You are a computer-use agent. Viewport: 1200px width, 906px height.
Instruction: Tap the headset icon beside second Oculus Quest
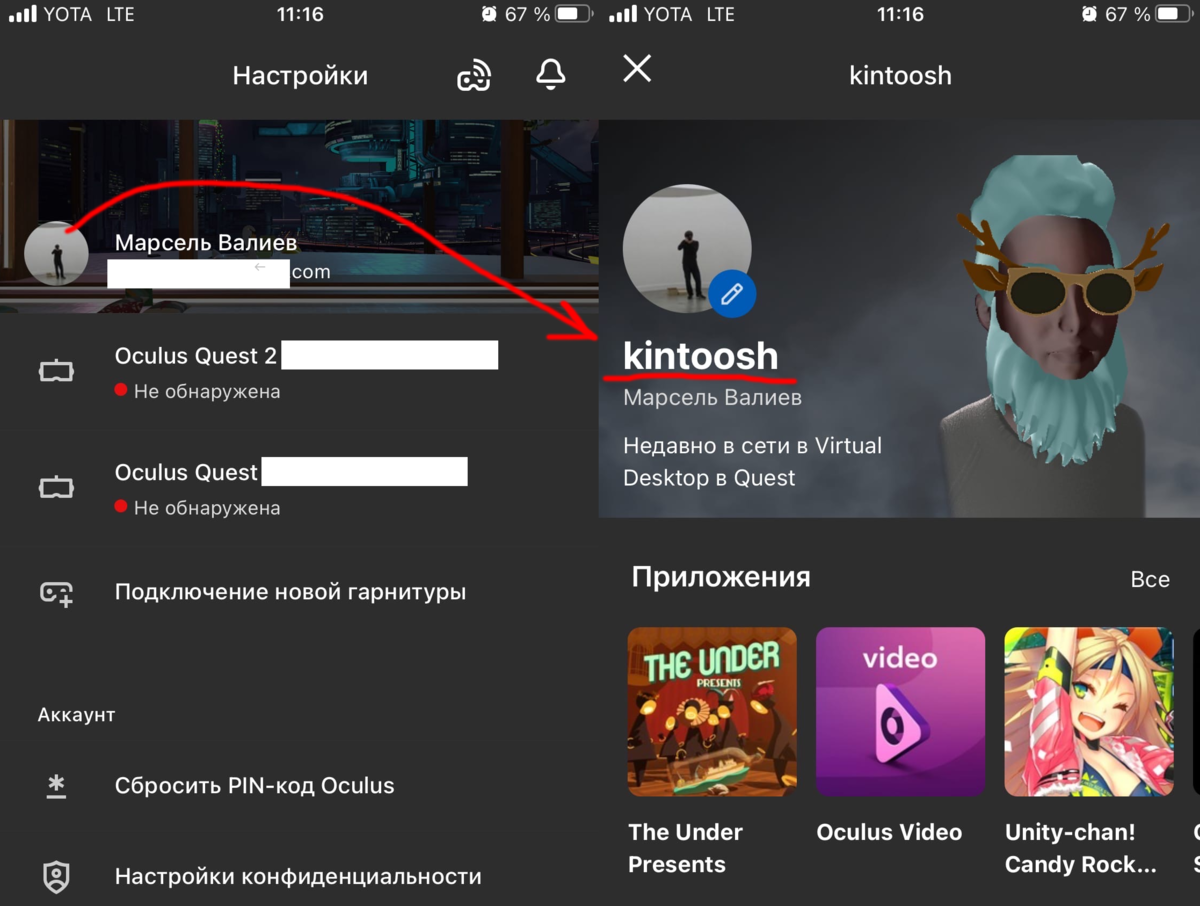(x=56, y=488)
